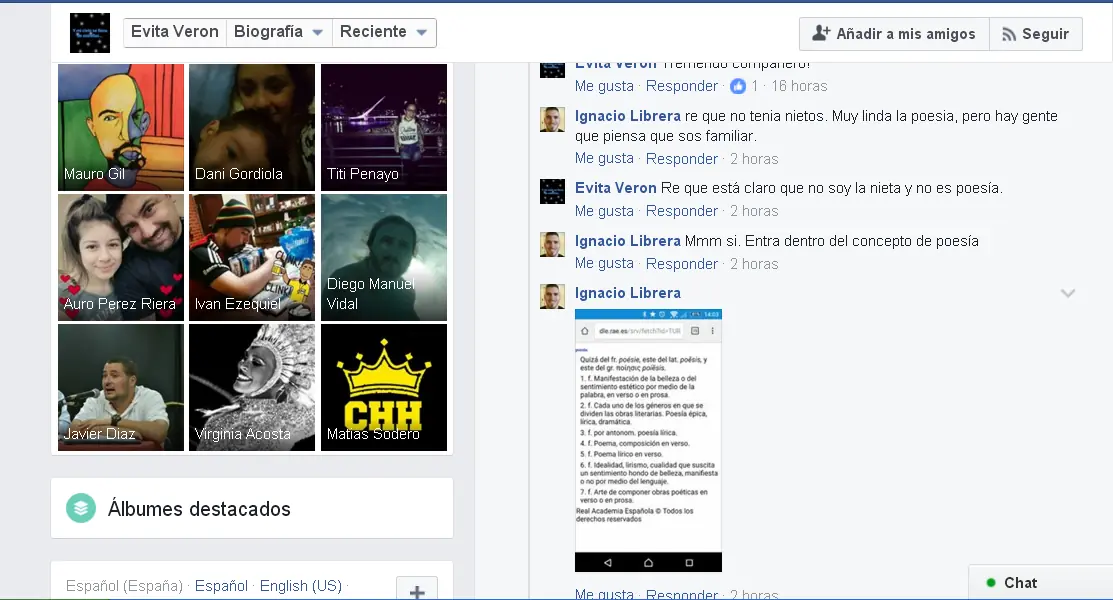This screenshot has height=600, width=1113.
Task: Click Me gusta under Evita's nieta comment
Action: (x=604, y=211)
